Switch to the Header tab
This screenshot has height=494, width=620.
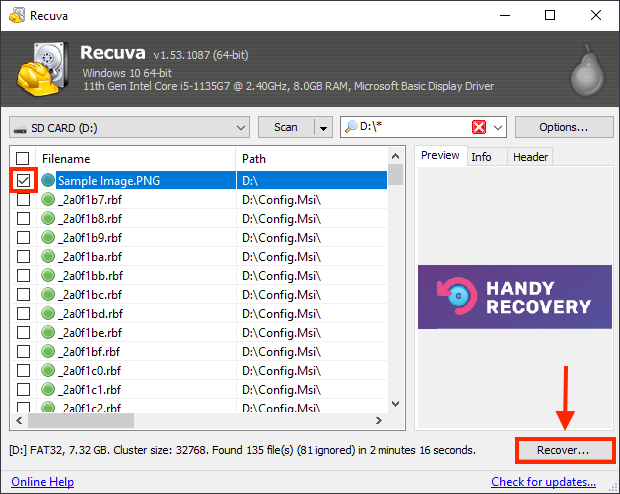530,157
